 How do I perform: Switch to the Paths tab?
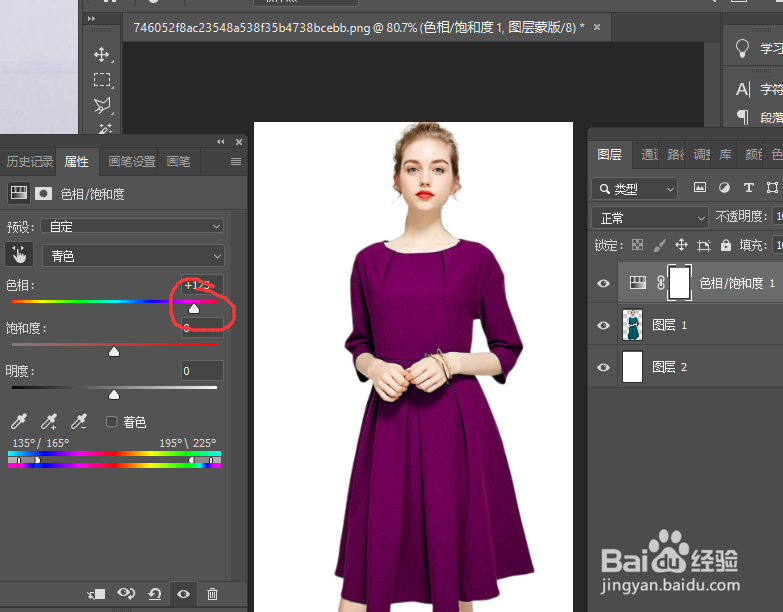pos(676,155)
